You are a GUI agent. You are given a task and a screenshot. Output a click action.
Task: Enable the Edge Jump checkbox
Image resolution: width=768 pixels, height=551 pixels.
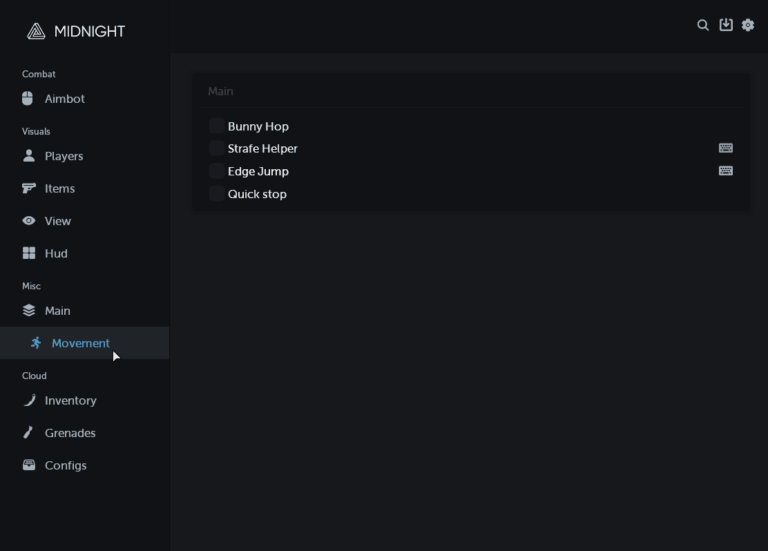pos(217,171)
